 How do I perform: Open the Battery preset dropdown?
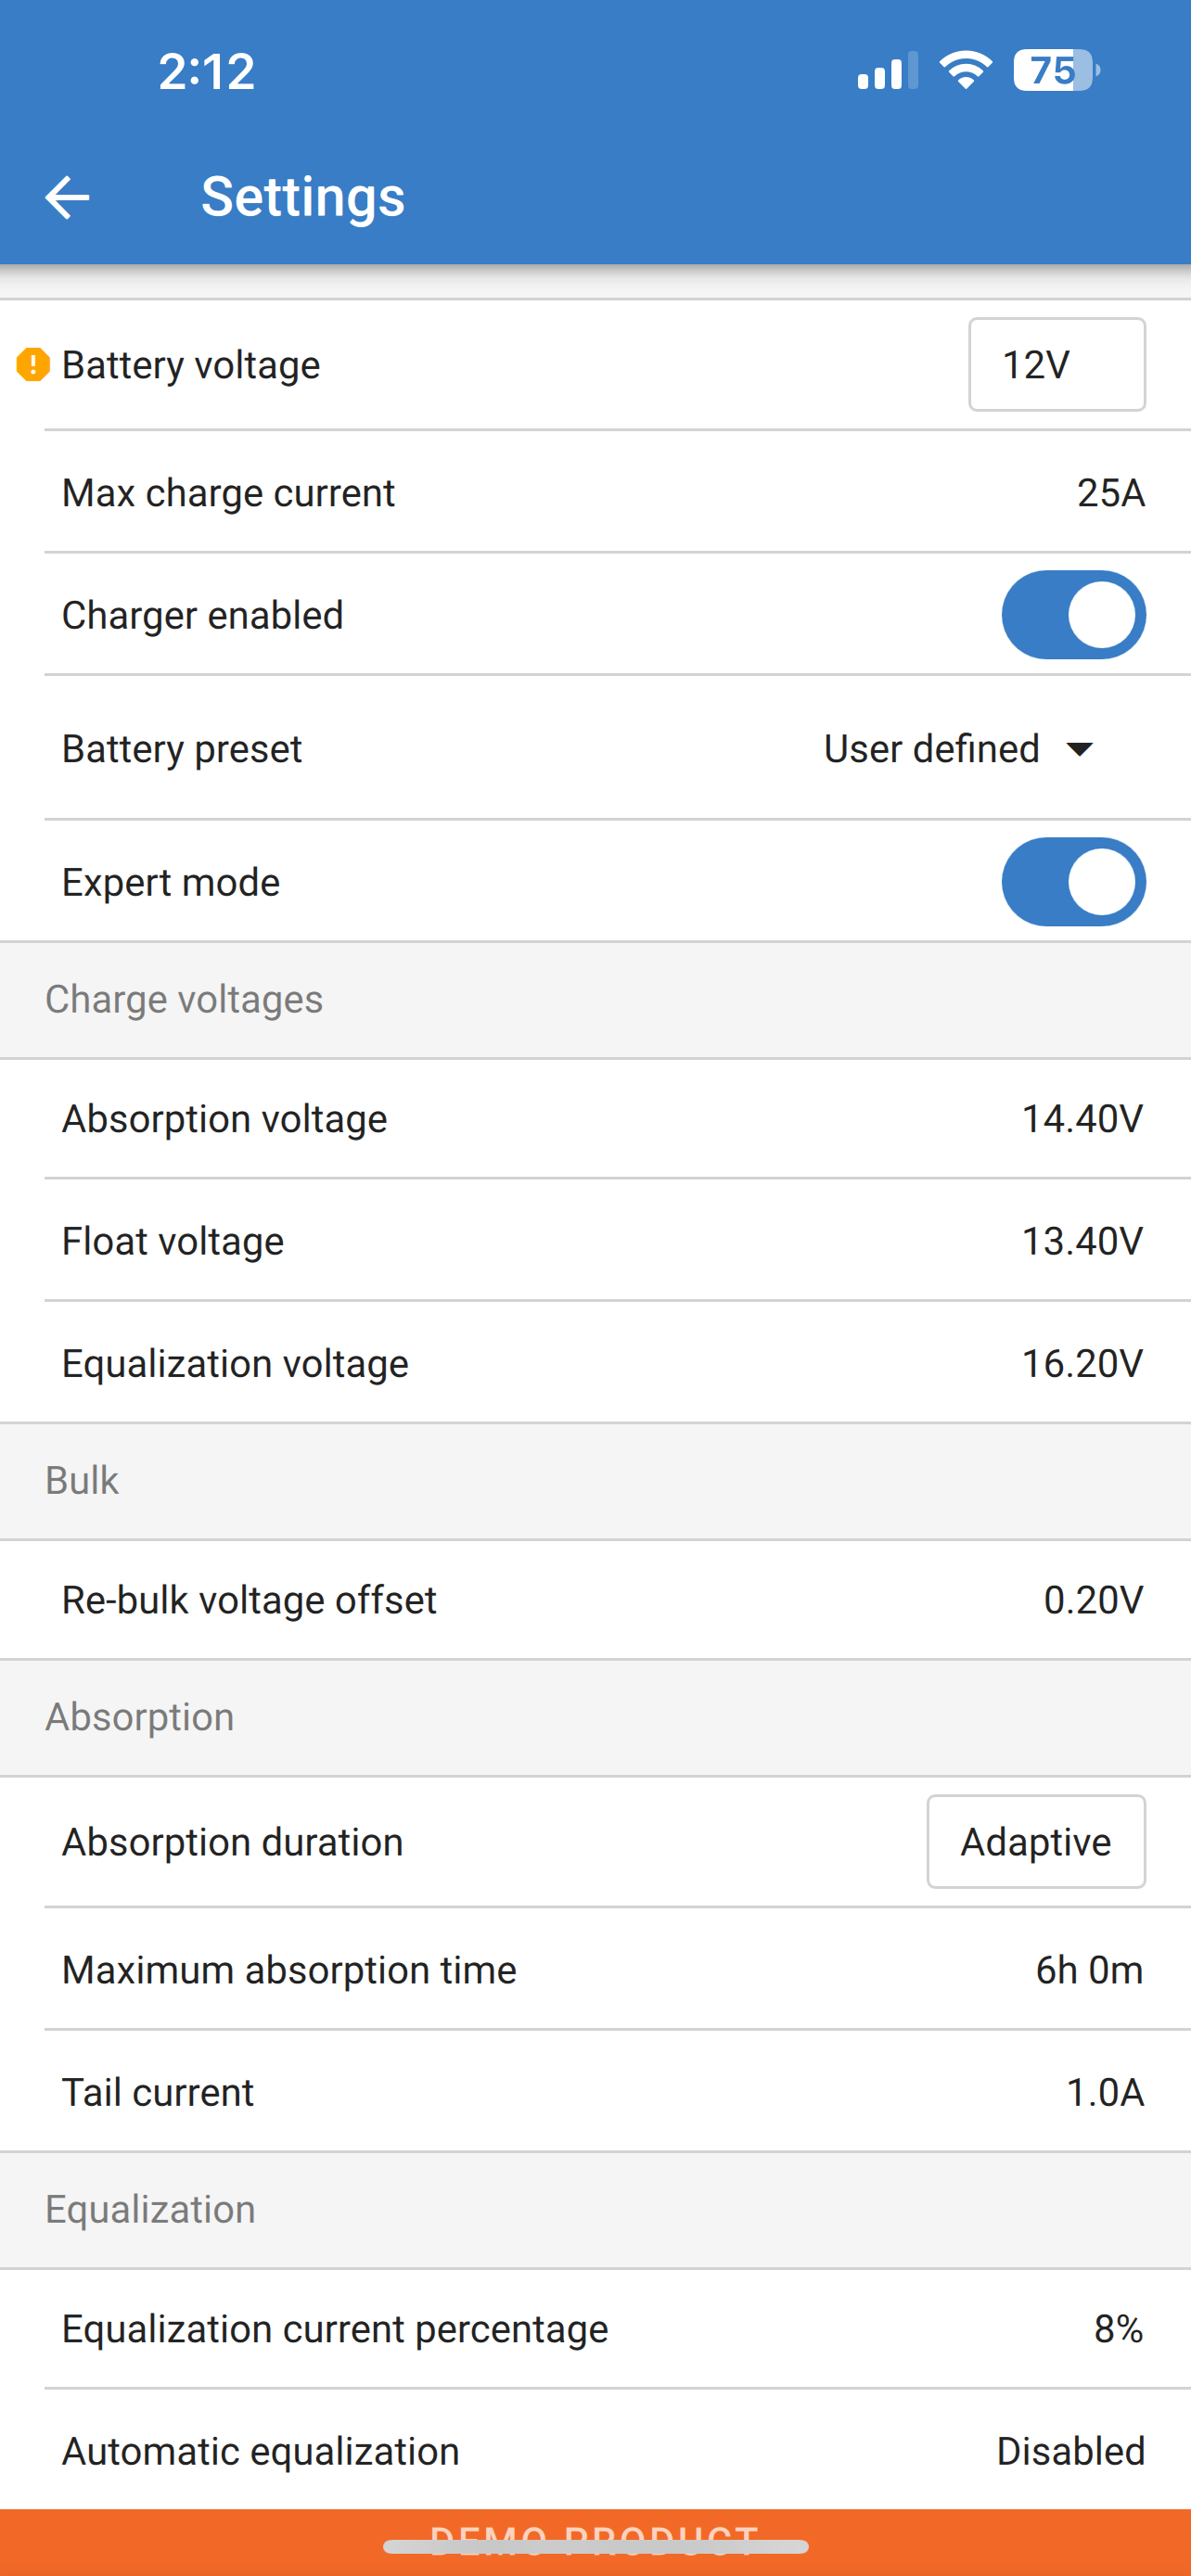[957, 749]
